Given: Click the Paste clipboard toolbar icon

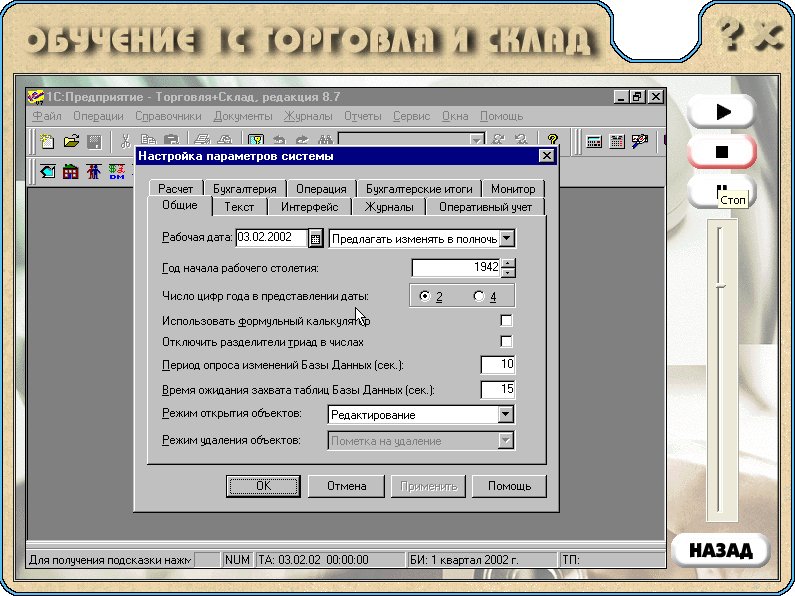Looking at the screenshot, I should point(171,140).
